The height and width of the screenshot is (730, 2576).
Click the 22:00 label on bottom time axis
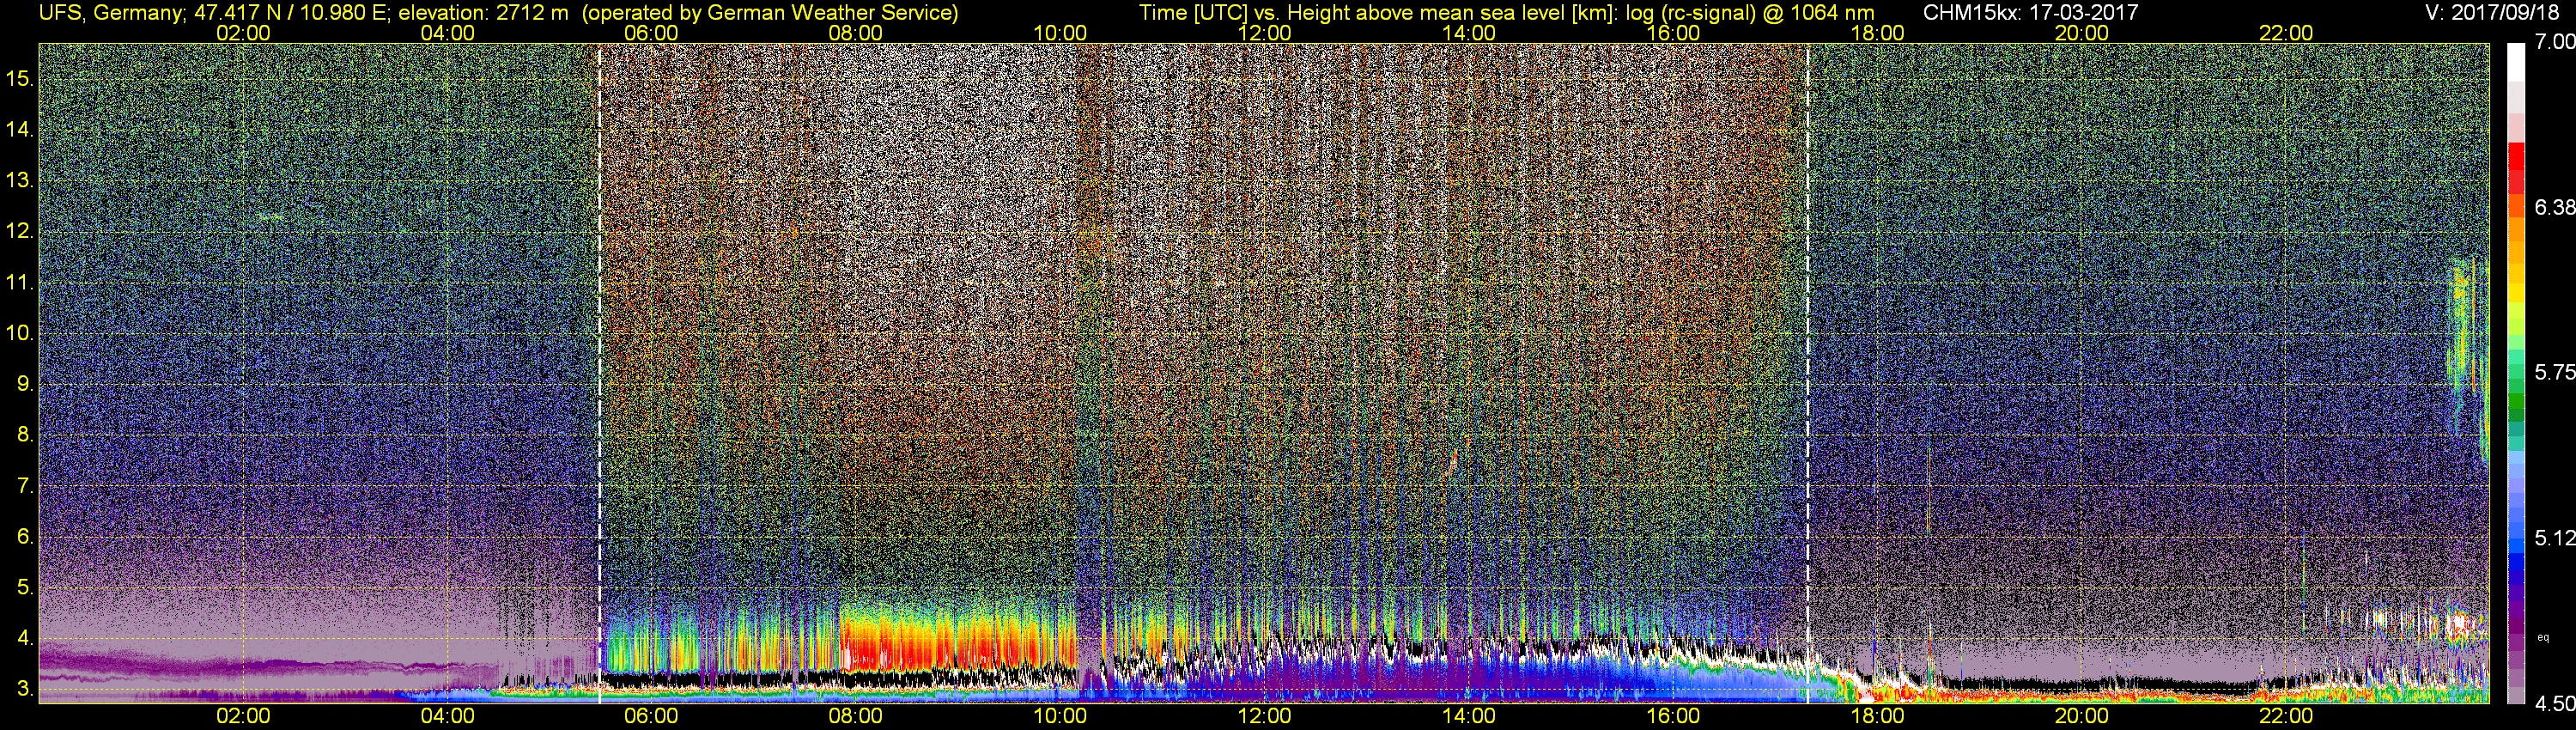click(x=2286, y=716)
